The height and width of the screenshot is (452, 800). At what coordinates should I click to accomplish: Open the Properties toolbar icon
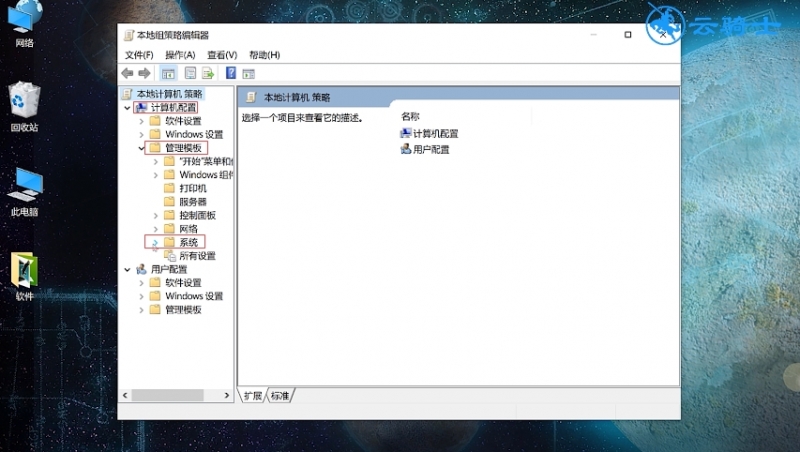pos(190,73)
